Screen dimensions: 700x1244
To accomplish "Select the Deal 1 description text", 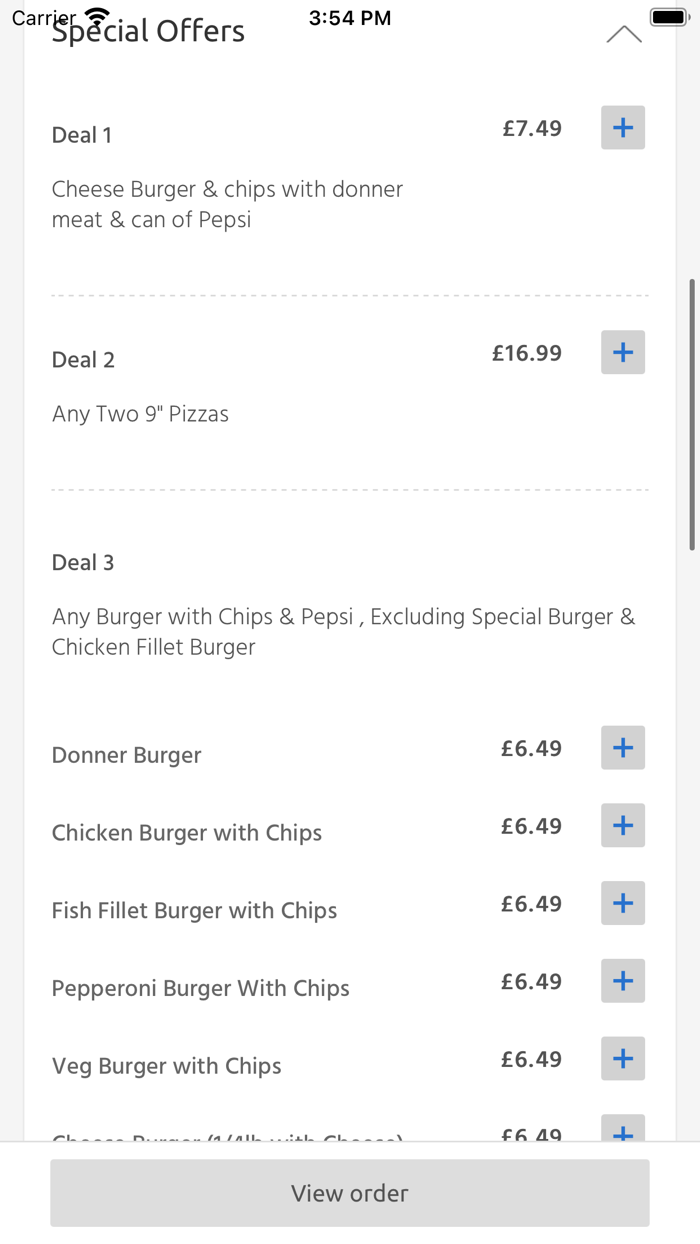I will [227, 204].
